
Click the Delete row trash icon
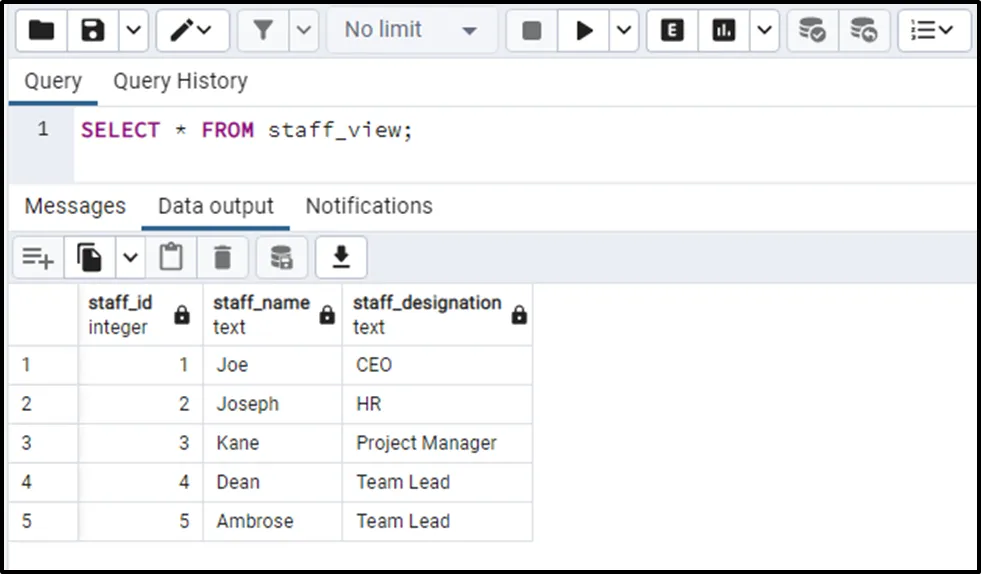[222, 258]
